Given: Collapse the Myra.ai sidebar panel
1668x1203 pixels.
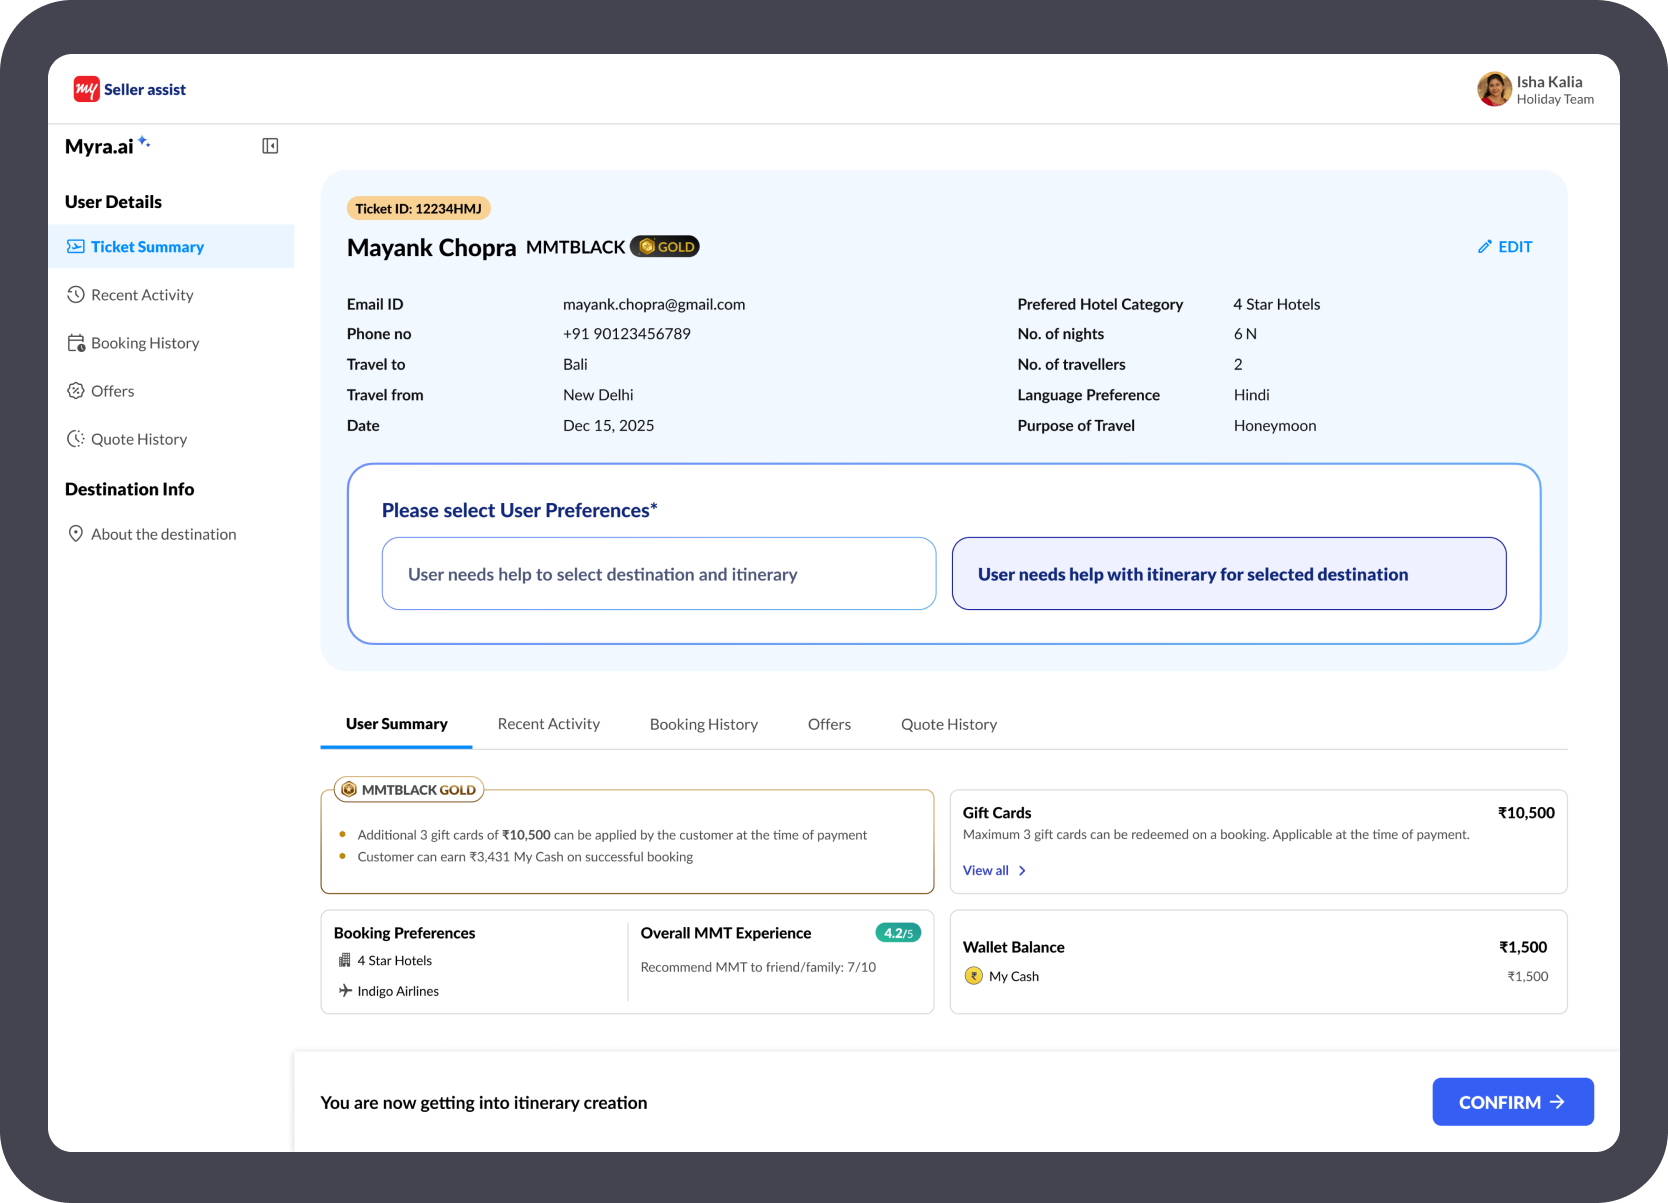Looking at the screenshot, I should pyautogui.click(x=270, y=146).
